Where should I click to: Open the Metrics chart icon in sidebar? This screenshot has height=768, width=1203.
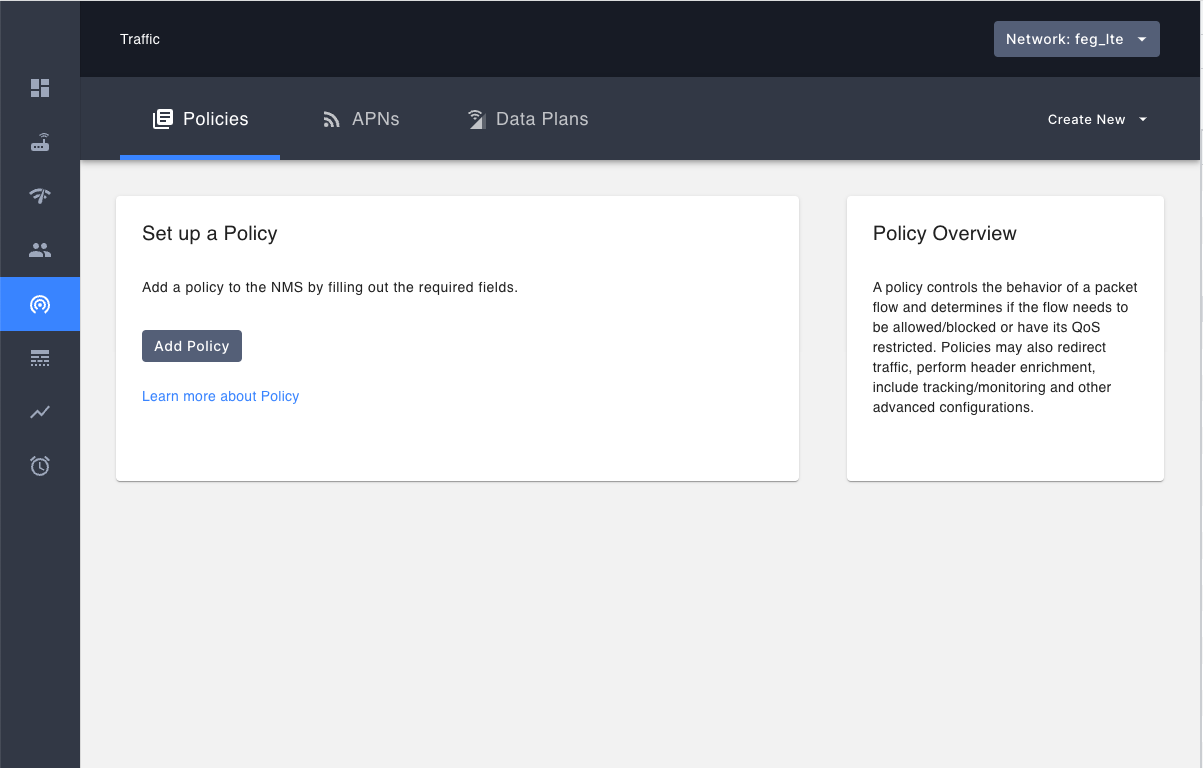click(40, 412)
